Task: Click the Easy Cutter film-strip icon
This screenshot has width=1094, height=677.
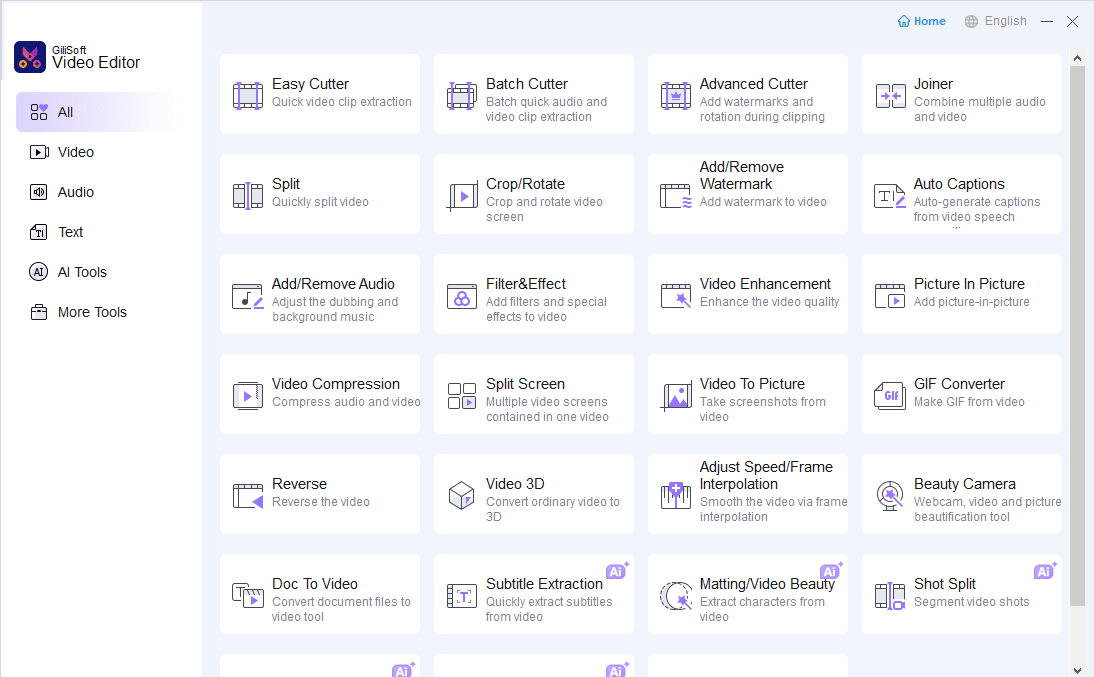Action: pyautogui.click(x=248, y=96)
